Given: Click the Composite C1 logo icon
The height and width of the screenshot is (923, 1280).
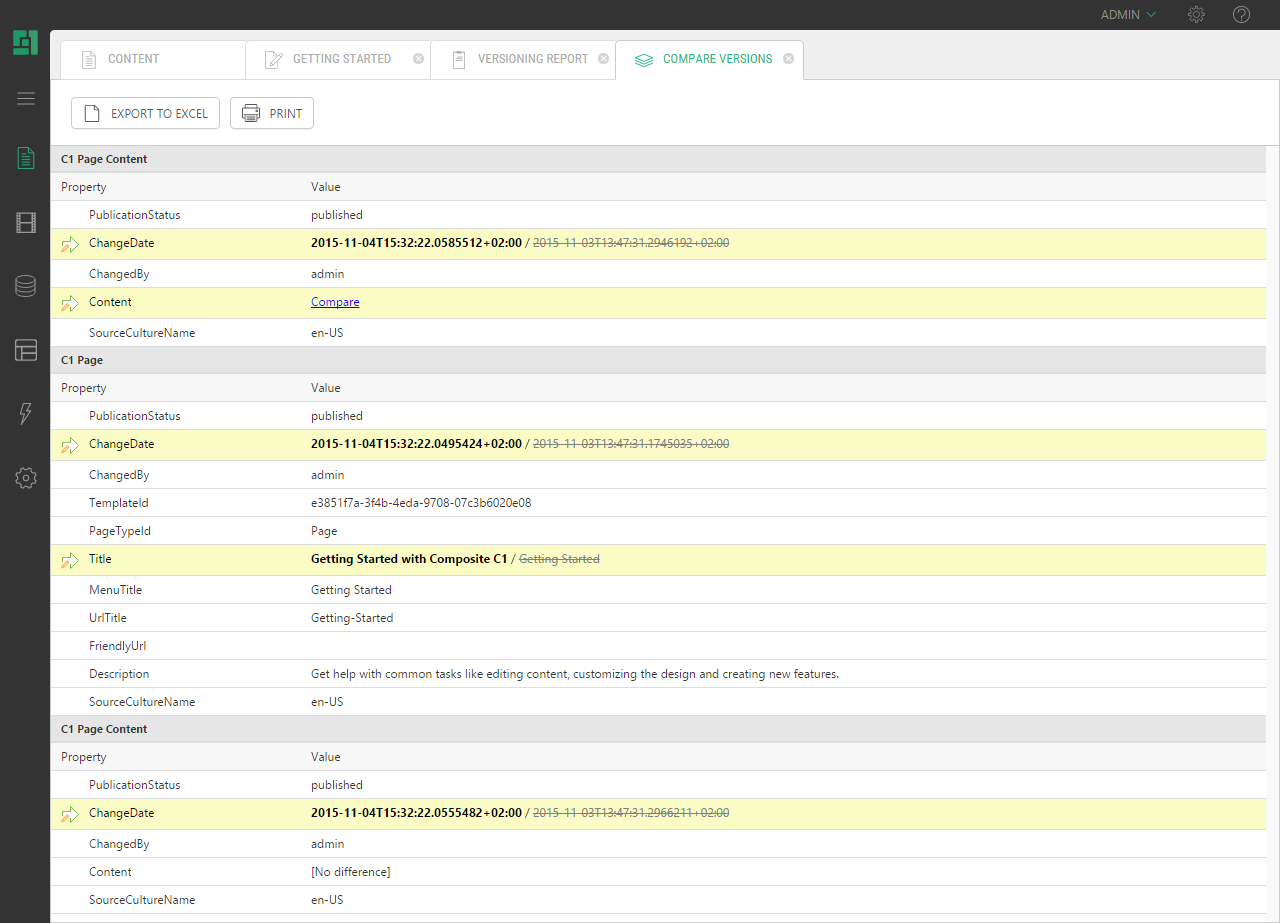Looking at the screenshot, I should click(x=25, y=43).
